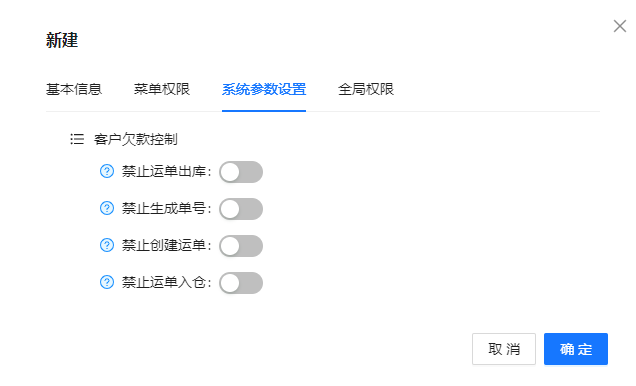Close the 新建 dialog with X icon

(x=619, y=26)
